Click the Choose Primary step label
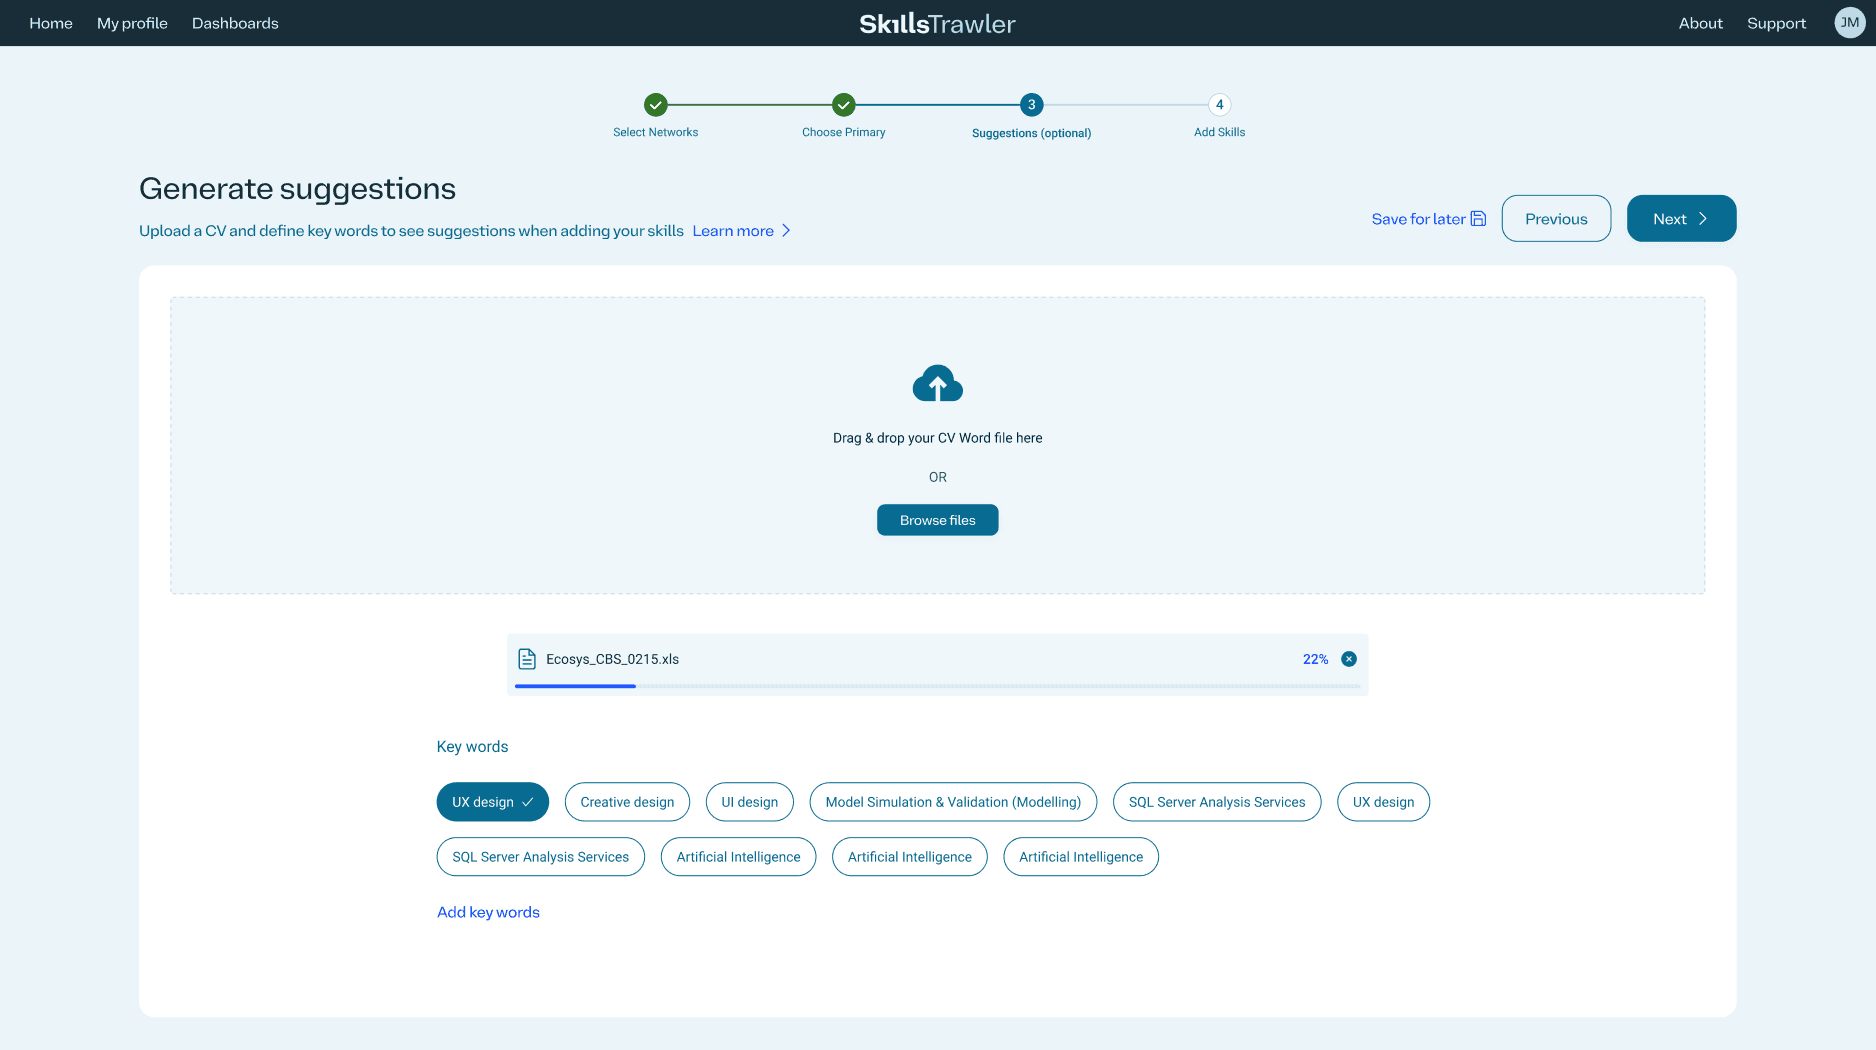The image size is (1876, 1050). [844, 132]
